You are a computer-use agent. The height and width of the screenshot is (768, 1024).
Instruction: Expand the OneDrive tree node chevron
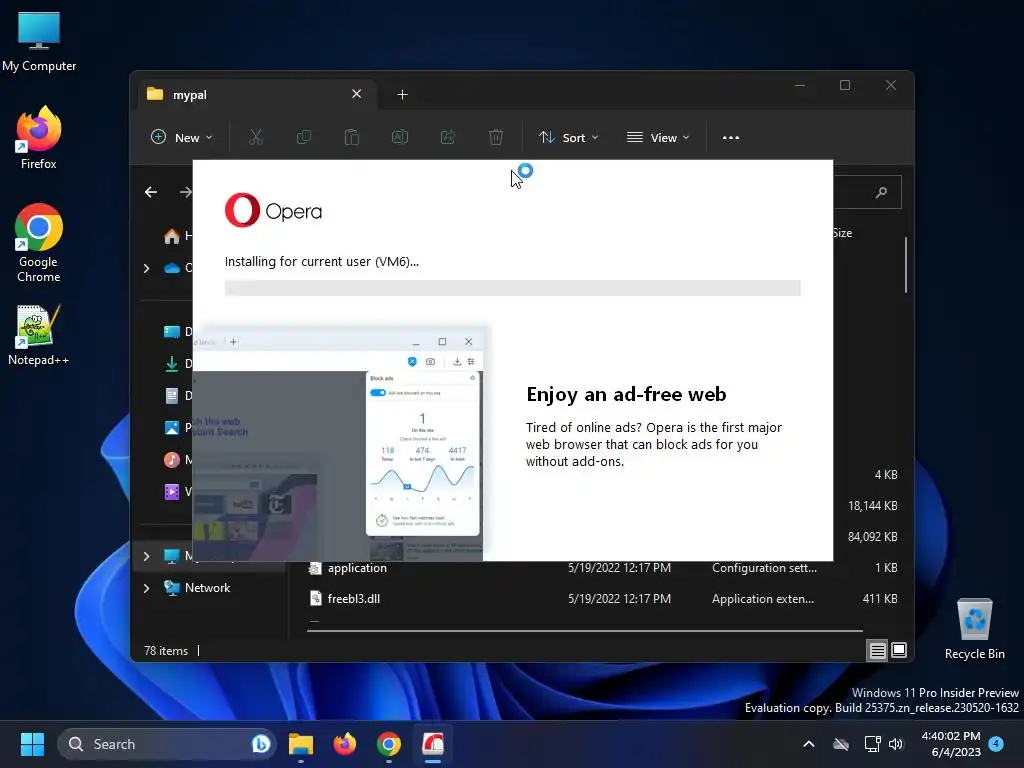point(146,268)
